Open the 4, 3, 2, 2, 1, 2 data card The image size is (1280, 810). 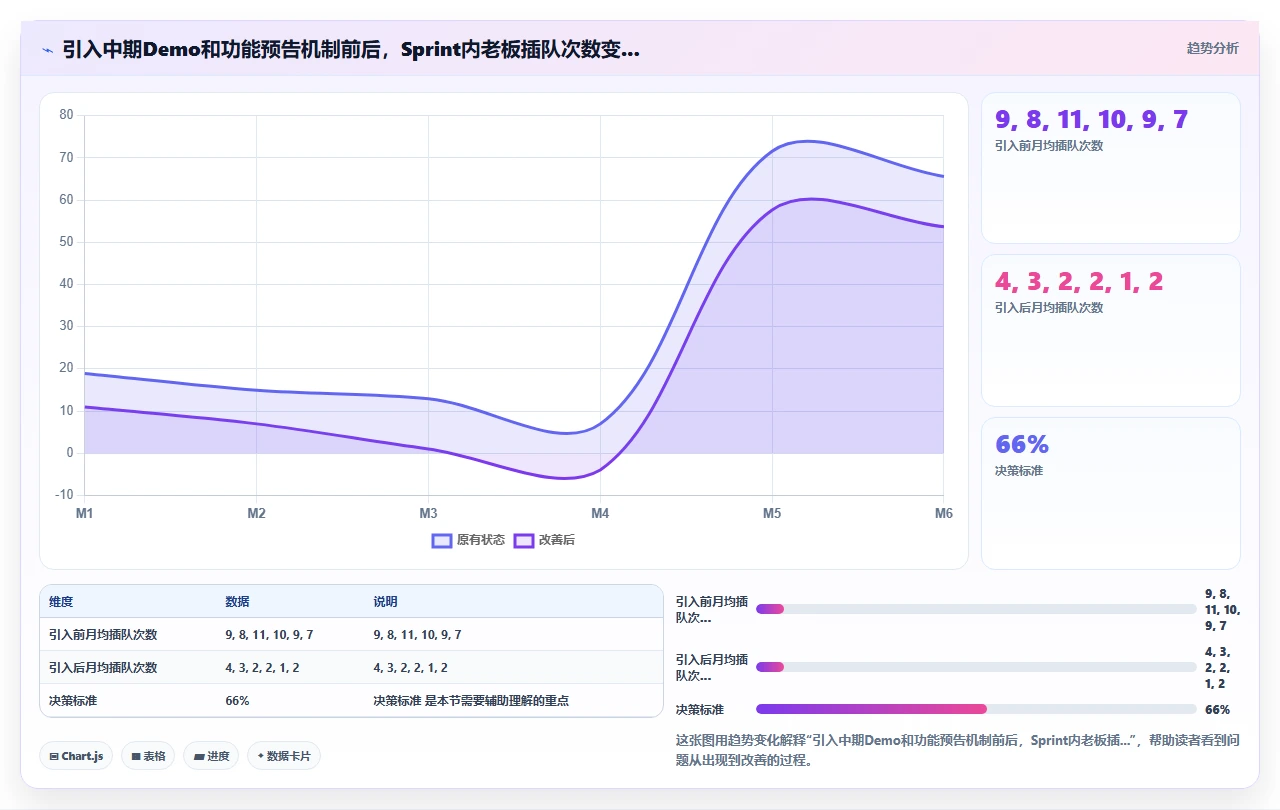point(1111,331)
